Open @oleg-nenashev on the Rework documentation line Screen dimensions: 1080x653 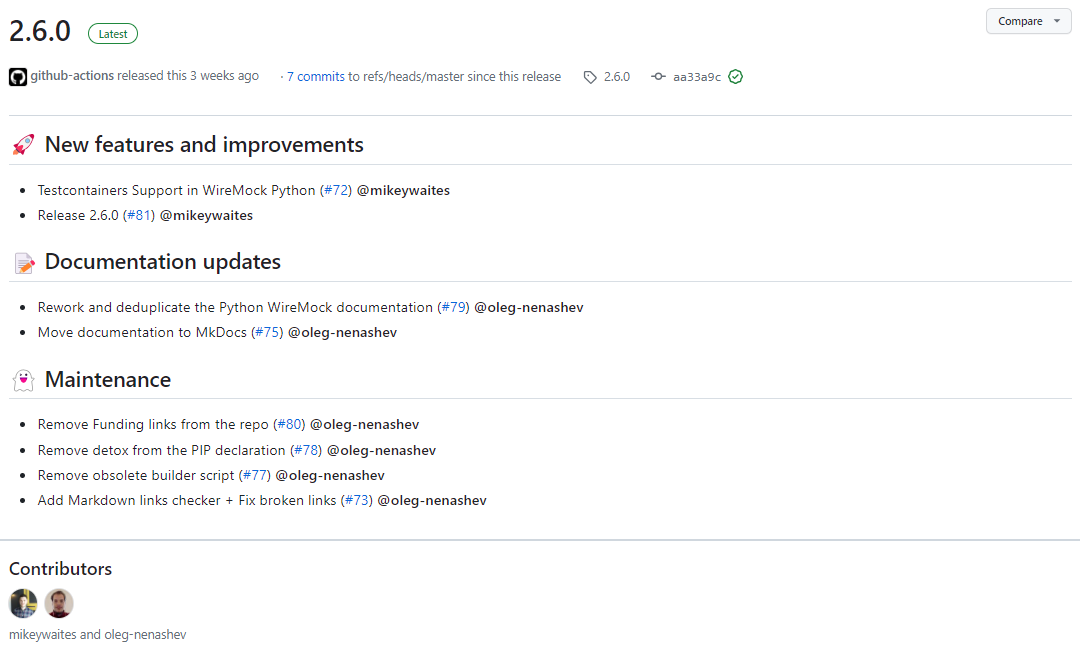tap(529, 307)
